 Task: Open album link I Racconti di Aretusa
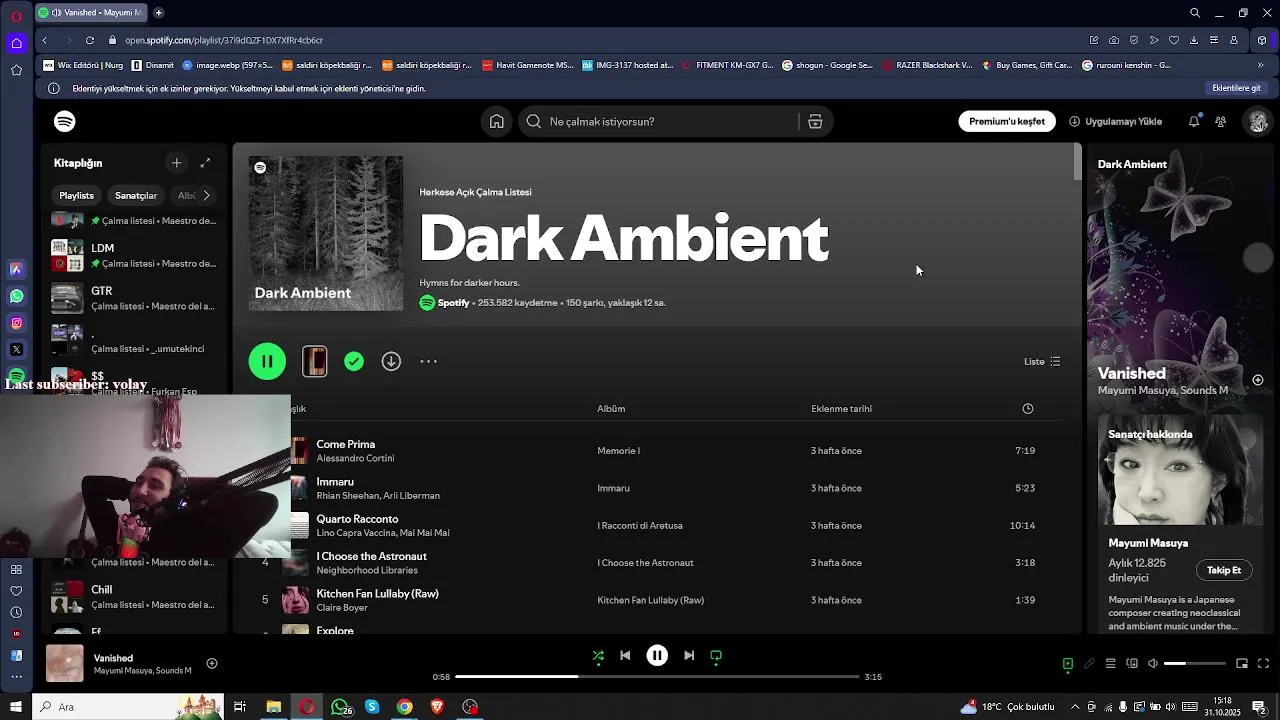640,525
